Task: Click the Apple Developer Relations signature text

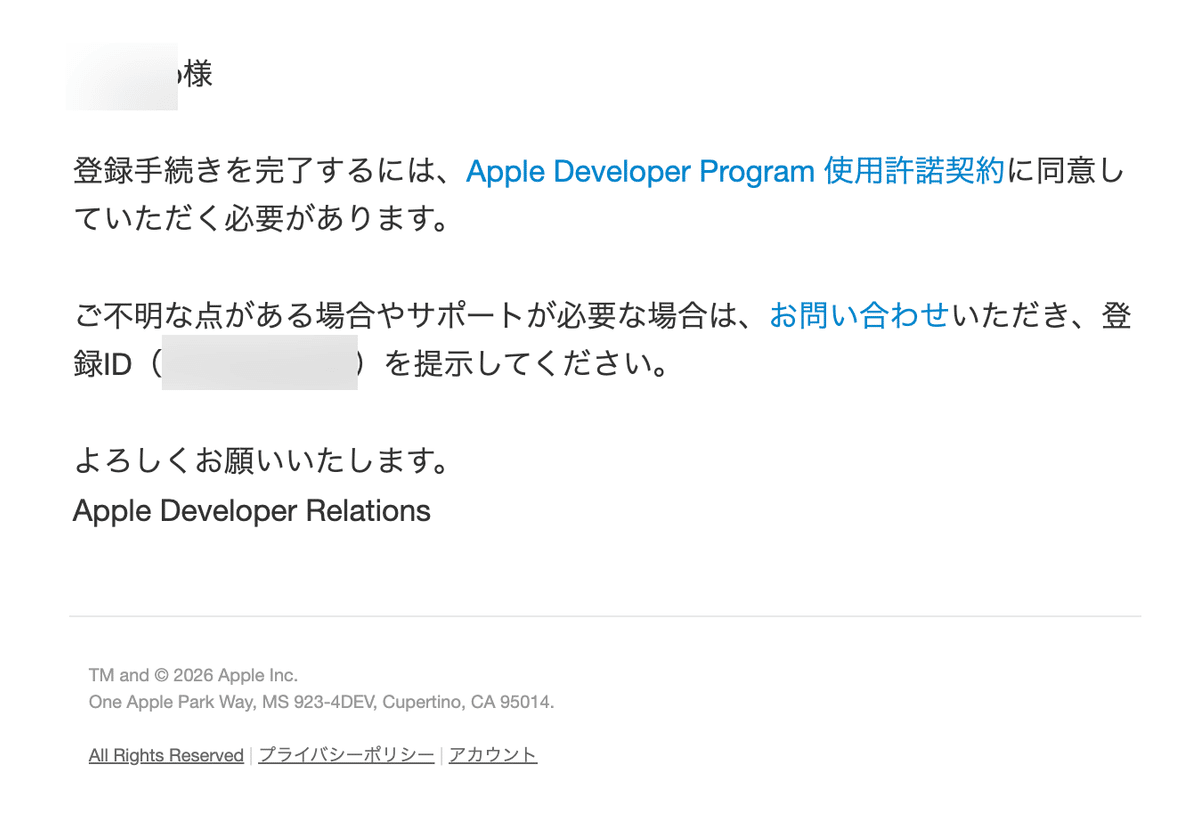Action: (252, 511)
